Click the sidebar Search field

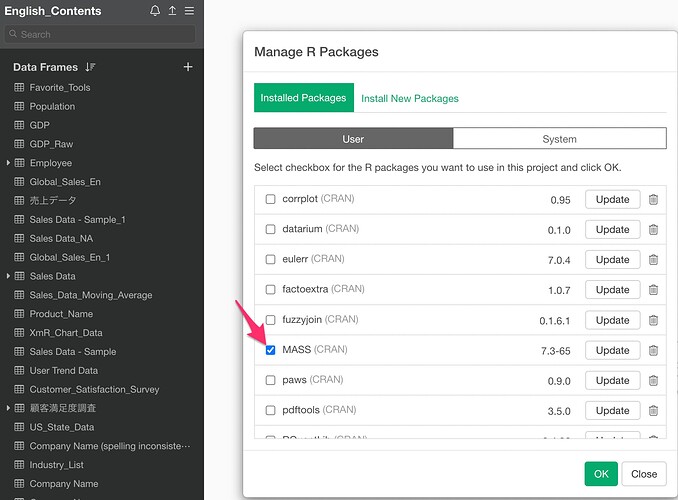(100, 34)
